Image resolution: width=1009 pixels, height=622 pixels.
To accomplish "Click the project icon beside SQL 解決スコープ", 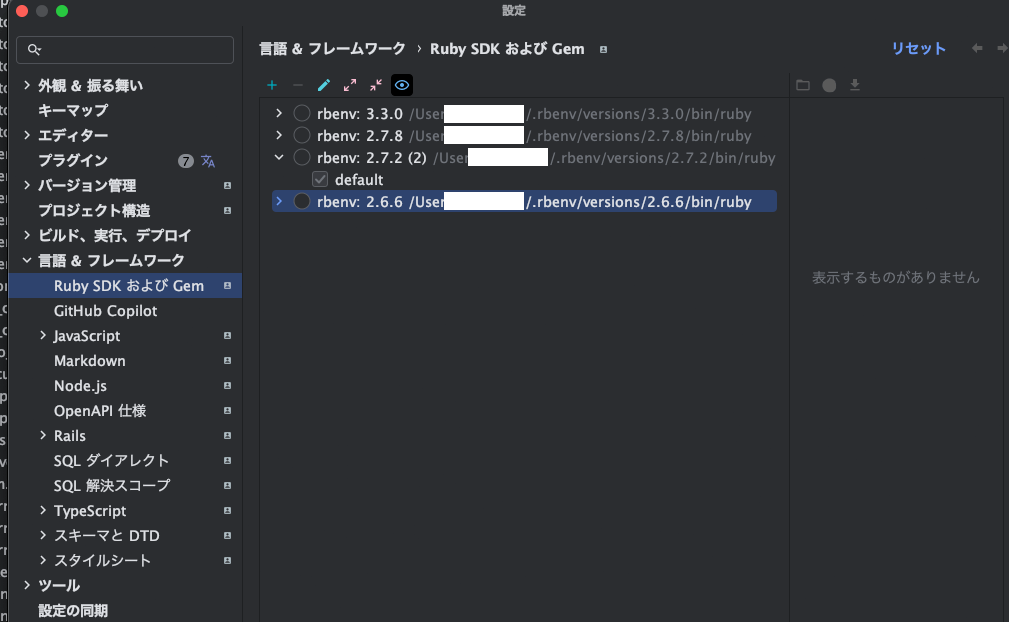I will pos(227,486).
